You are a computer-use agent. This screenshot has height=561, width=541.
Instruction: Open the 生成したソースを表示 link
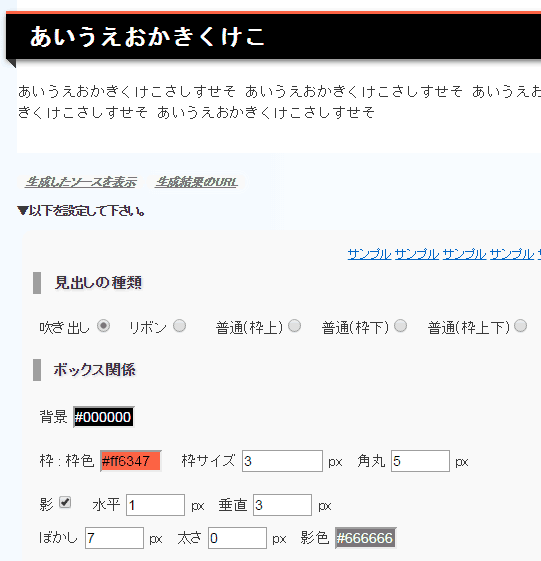[81, 182]
